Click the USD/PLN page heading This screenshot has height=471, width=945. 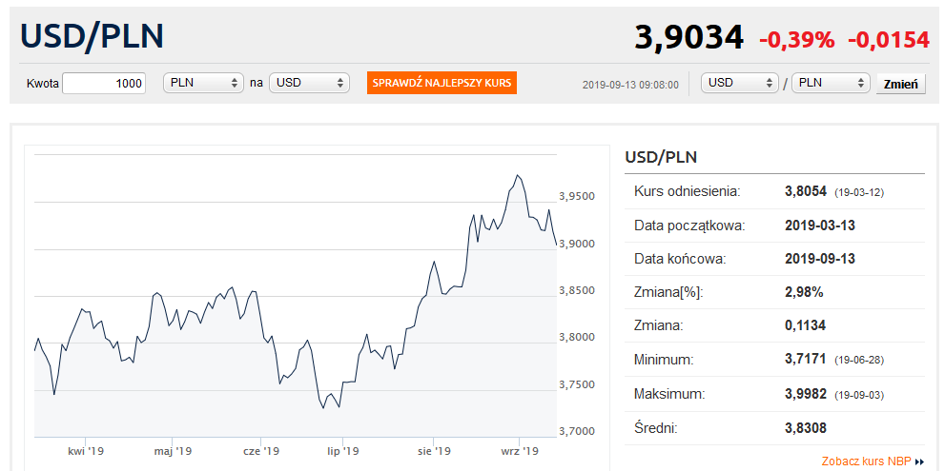[92, 36]
